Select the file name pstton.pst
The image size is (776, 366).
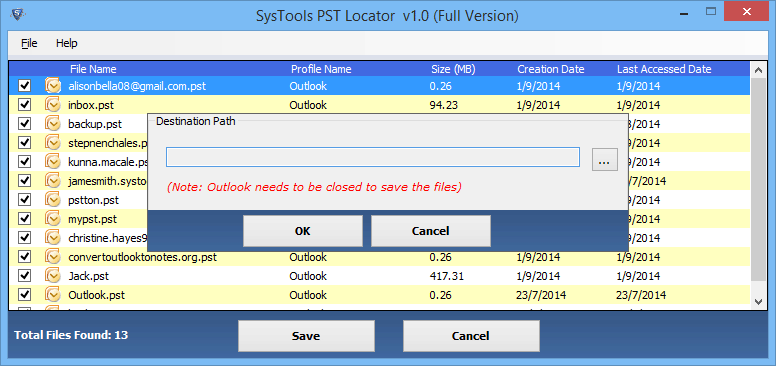pos(94,200)
